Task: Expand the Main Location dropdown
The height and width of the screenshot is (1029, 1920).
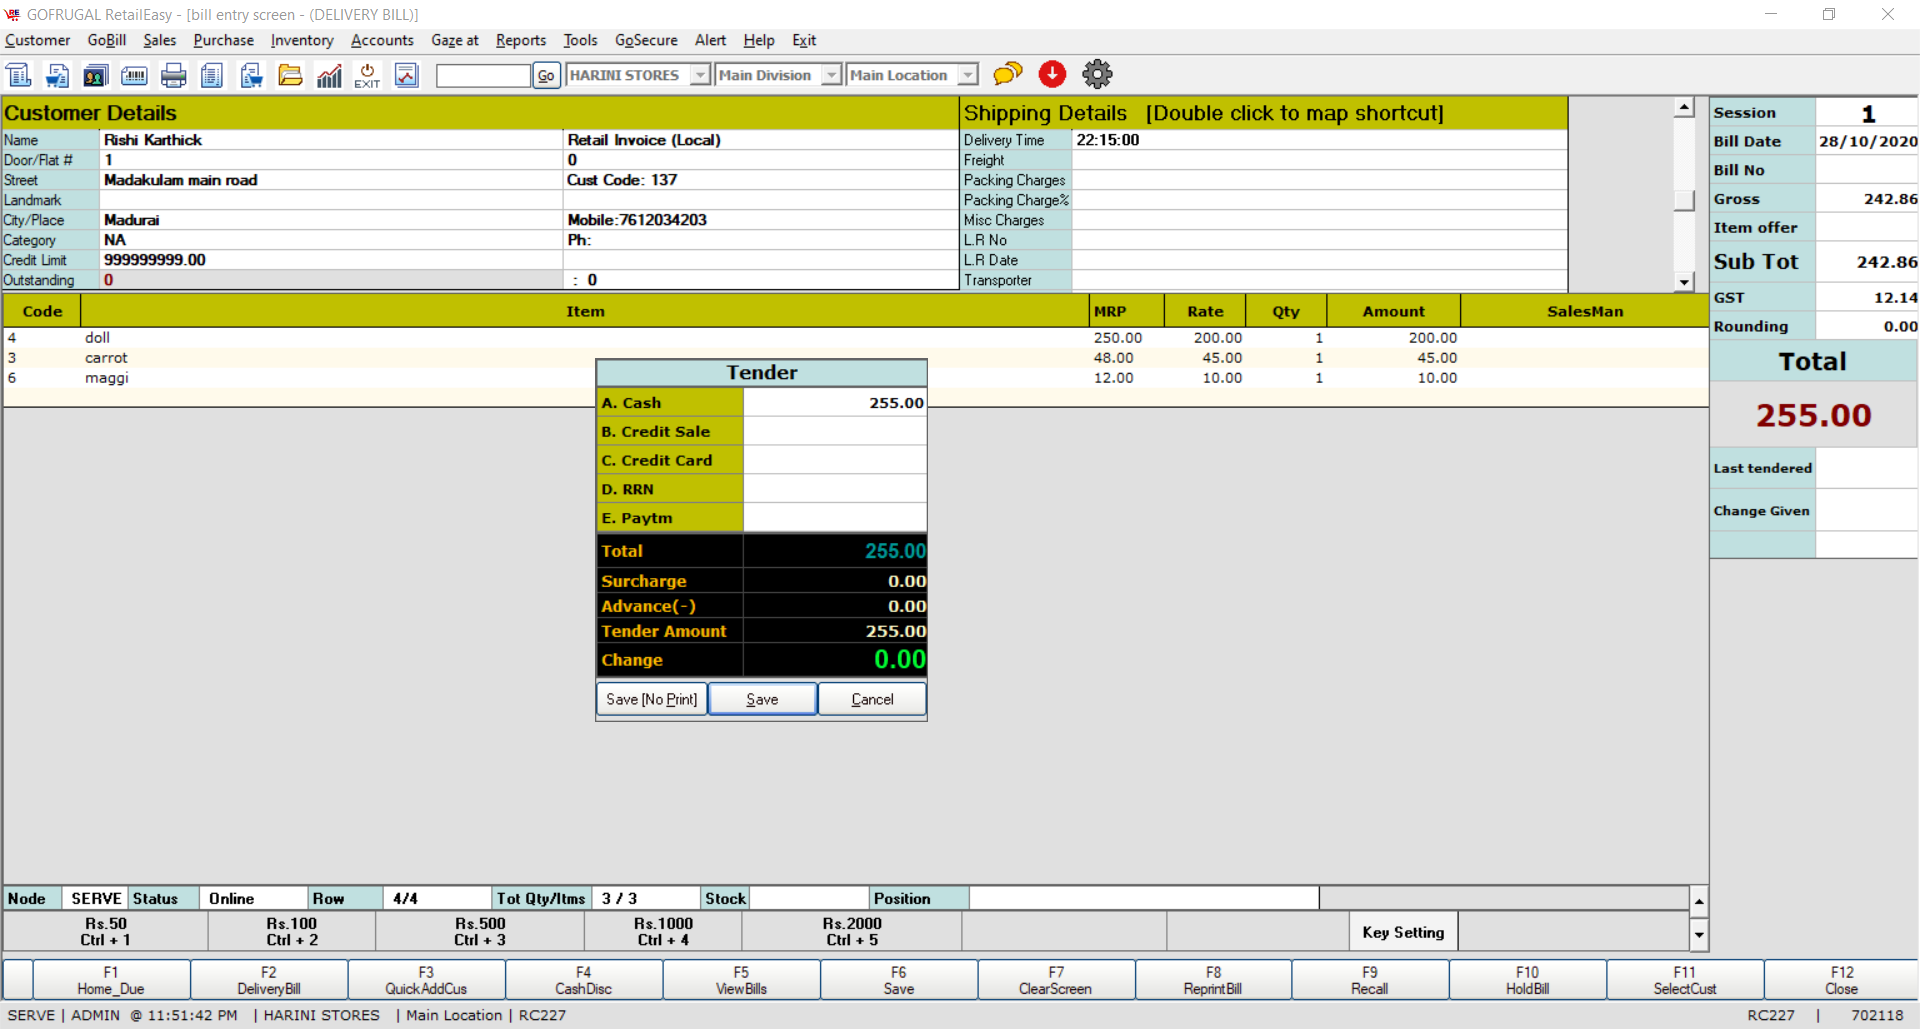Action: coord(968,75)
